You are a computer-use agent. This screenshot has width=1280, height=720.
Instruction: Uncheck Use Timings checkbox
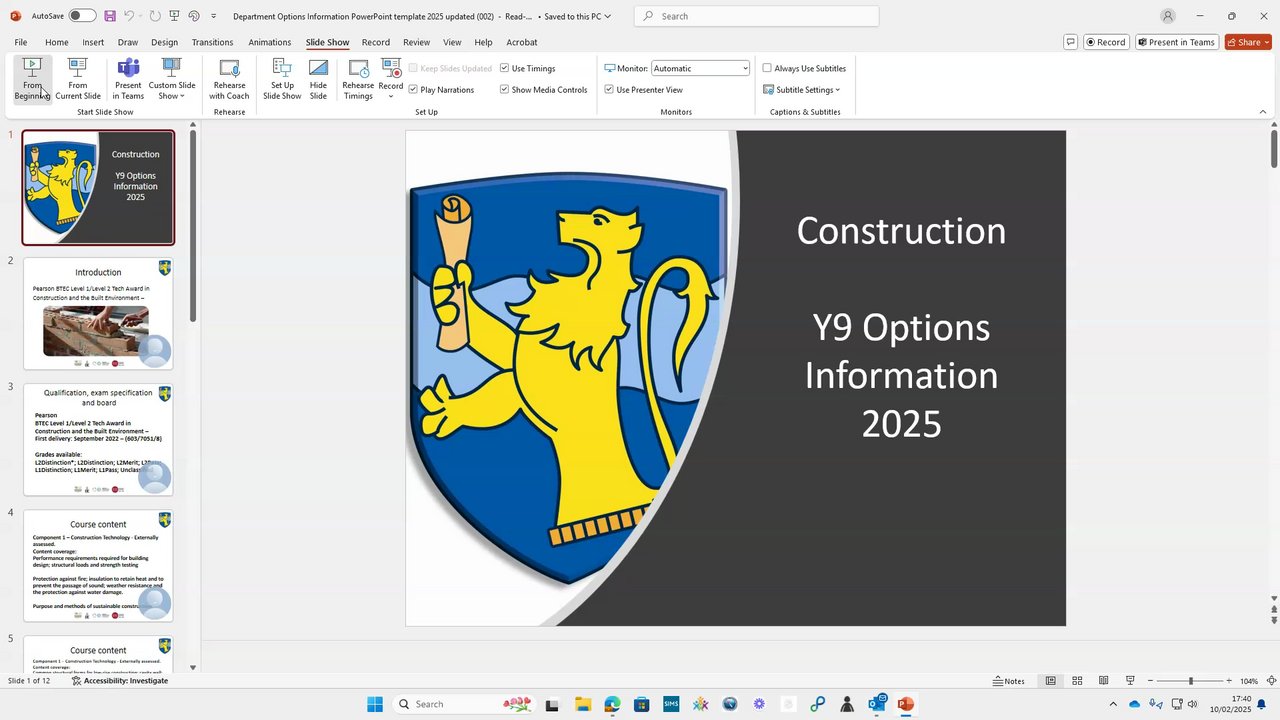505,68
